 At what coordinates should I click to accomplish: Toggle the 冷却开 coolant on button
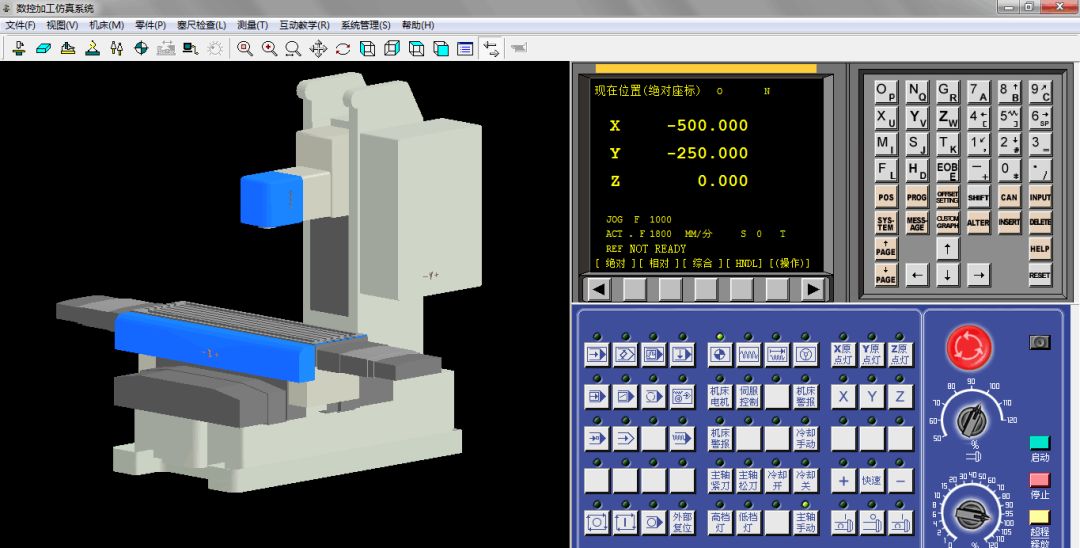pyautogui.click(x=777, y=481)
